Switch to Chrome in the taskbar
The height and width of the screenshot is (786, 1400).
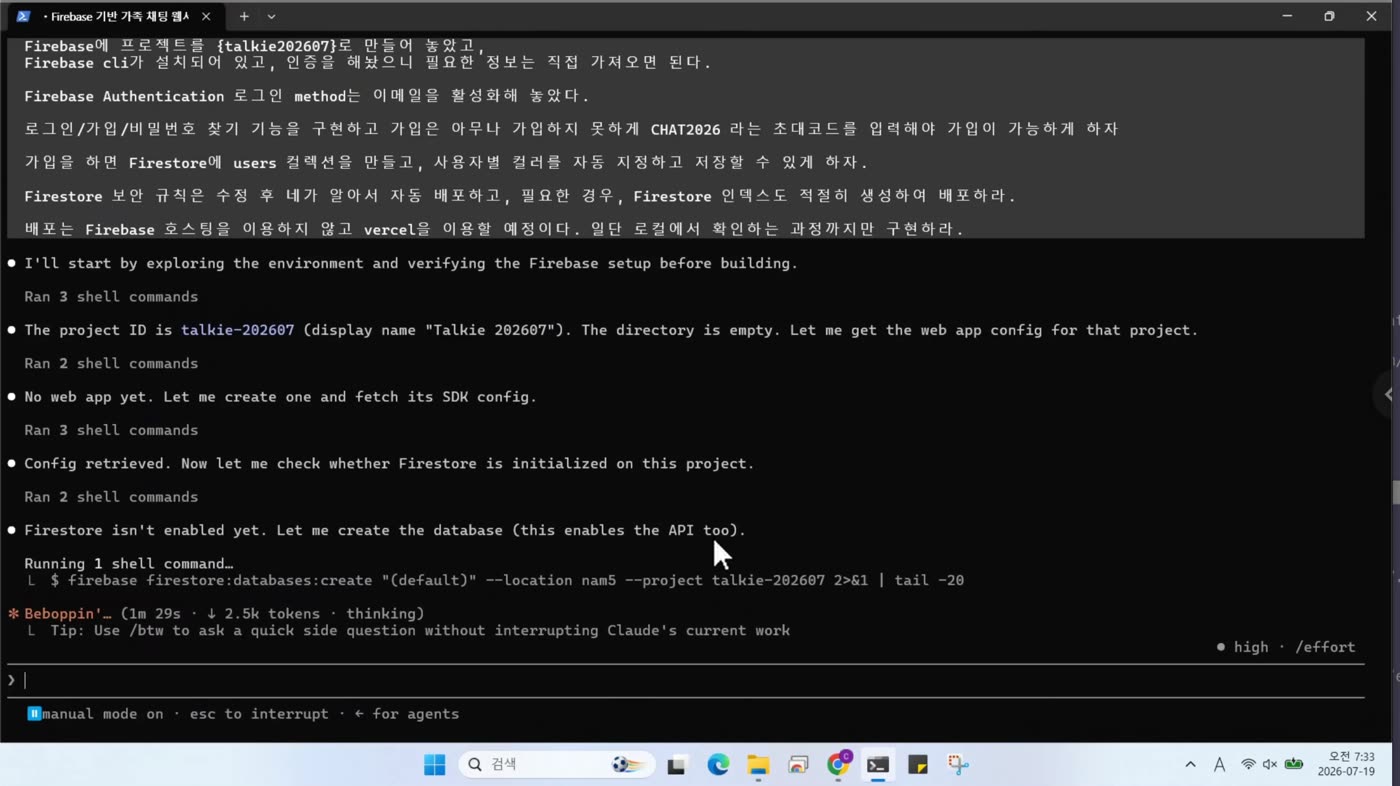[838, 765]
